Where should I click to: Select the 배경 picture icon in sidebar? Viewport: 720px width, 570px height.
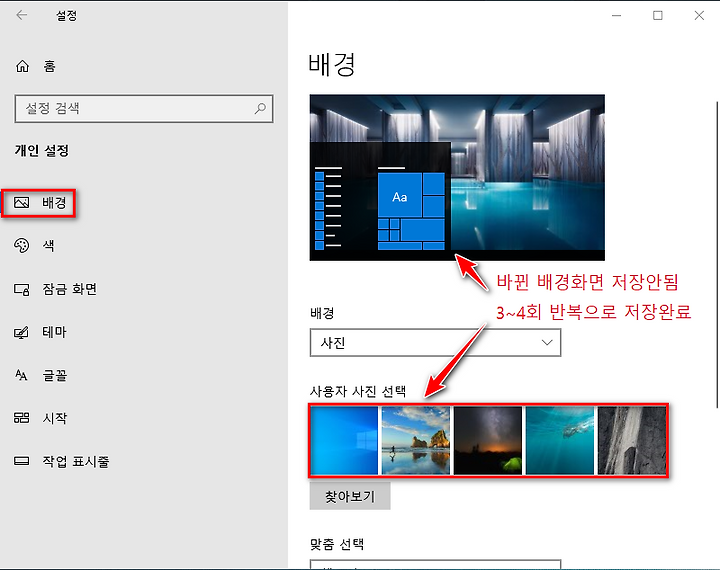(x=22, y=203)
